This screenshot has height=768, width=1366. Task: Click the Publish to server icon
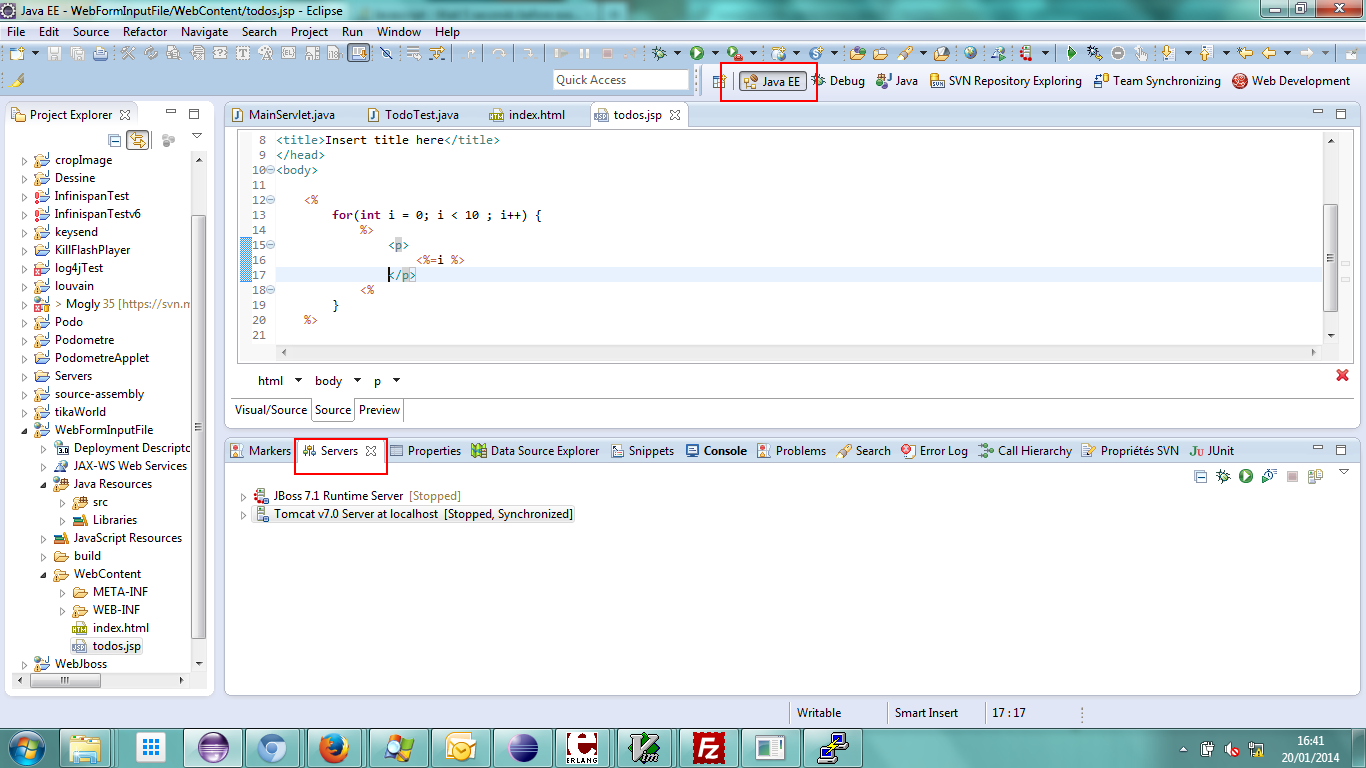pyautogui.click(x=1316, y=476)
